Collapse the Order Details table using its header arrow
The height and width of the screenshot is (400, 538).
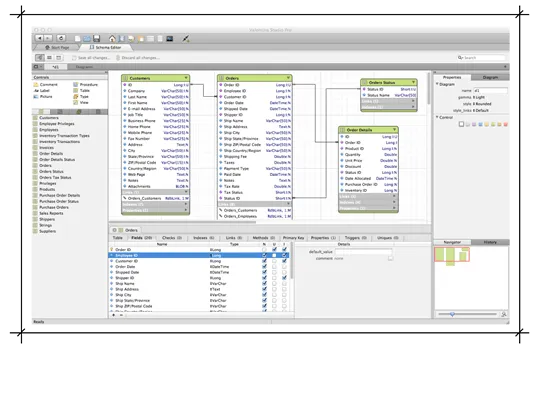[394, 130]
